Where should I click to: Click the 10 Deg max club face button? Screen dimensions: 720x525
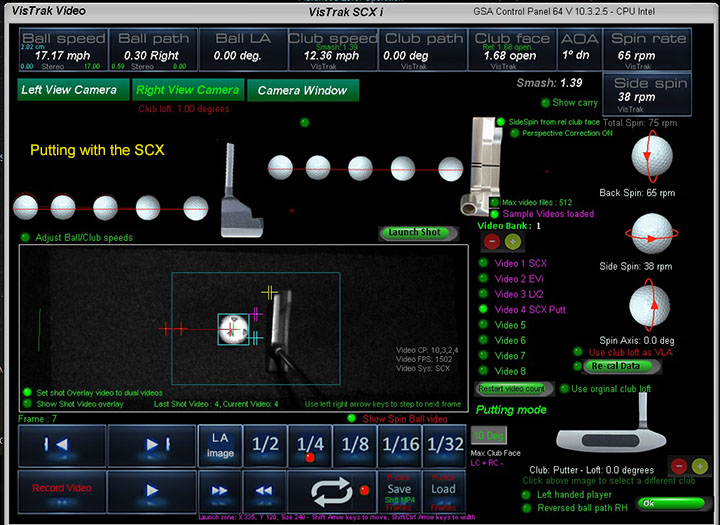coord(489,435)
